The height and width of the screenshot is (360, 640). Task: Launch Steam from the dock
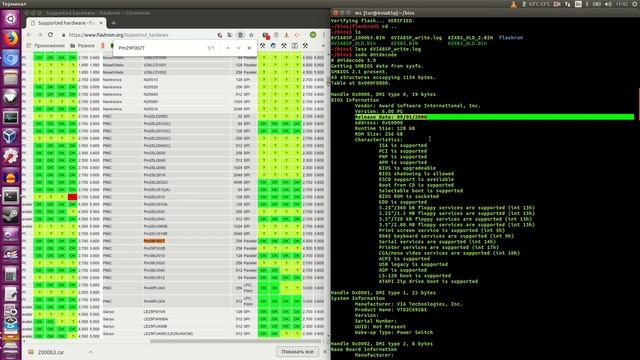[x=10, y=215]
